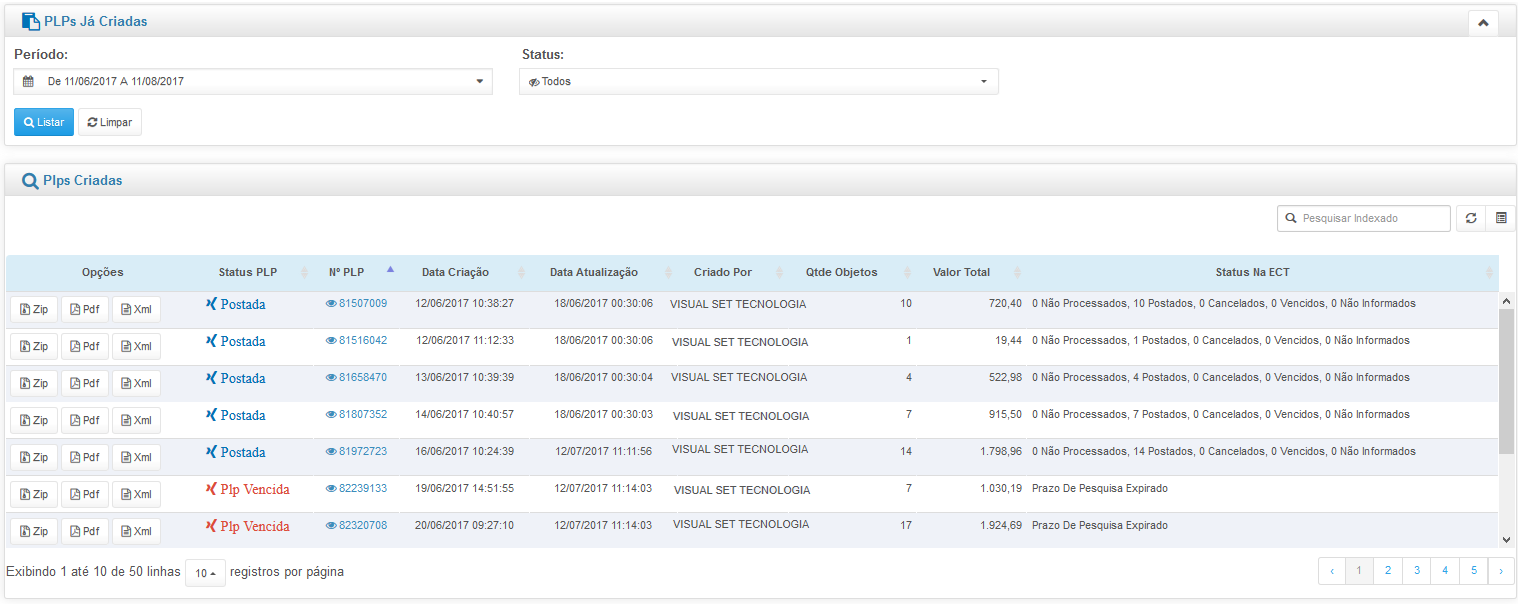Screen dimensions: 1518x604
Task: Download Pdf for PLP 81507009
Action: (x=85, y=309)
